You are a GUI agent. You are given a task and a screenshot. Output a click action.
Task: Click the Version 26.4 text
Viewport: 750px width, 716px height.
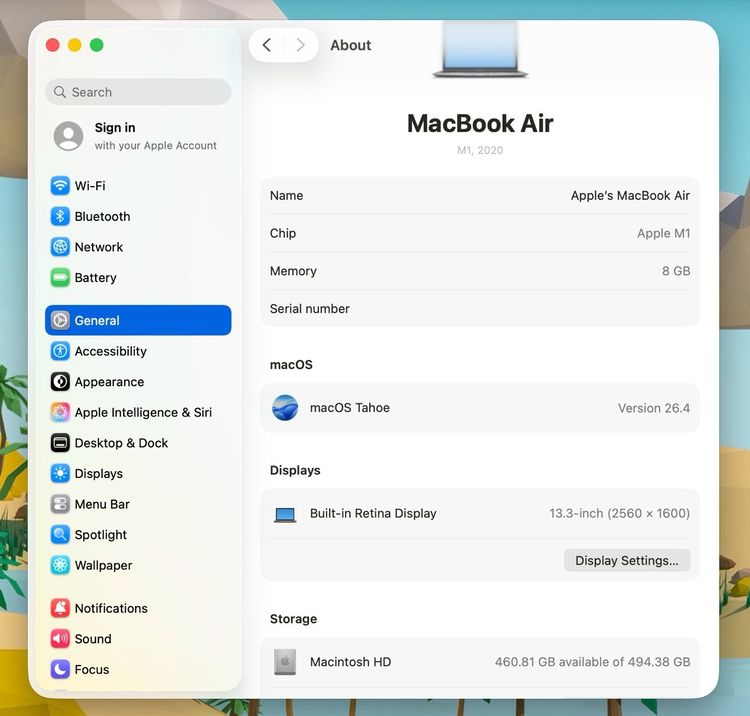click(x=654, y=408)
